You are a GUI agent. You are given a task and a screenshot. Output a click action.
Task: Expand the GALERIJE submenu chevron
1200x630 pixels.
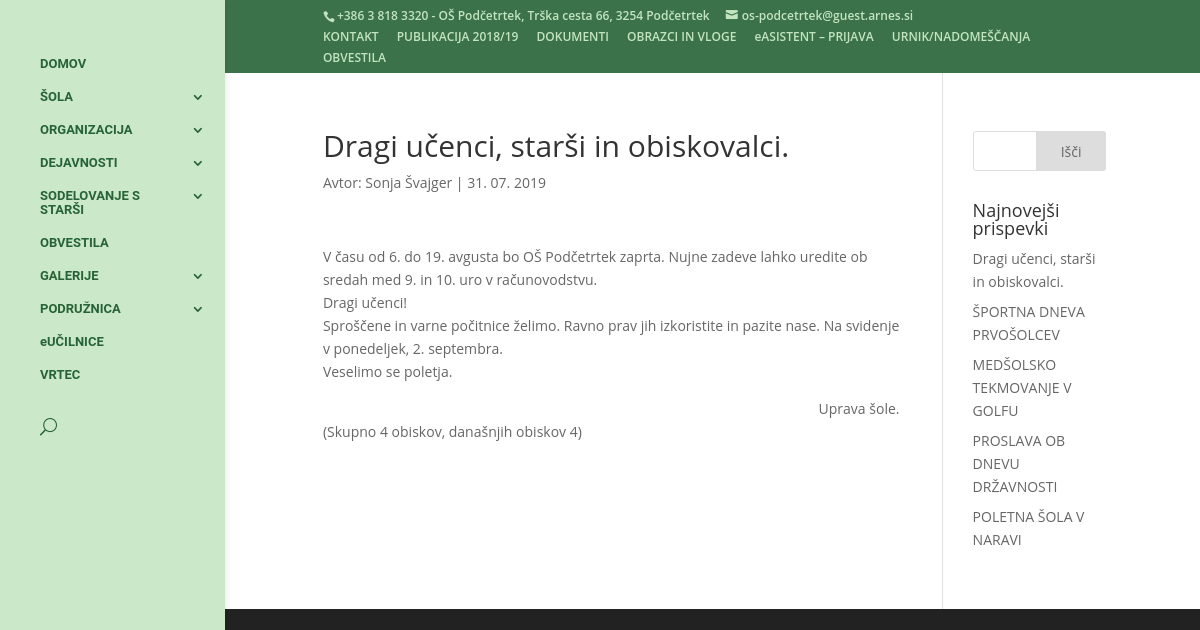click(x=198, y=276)
